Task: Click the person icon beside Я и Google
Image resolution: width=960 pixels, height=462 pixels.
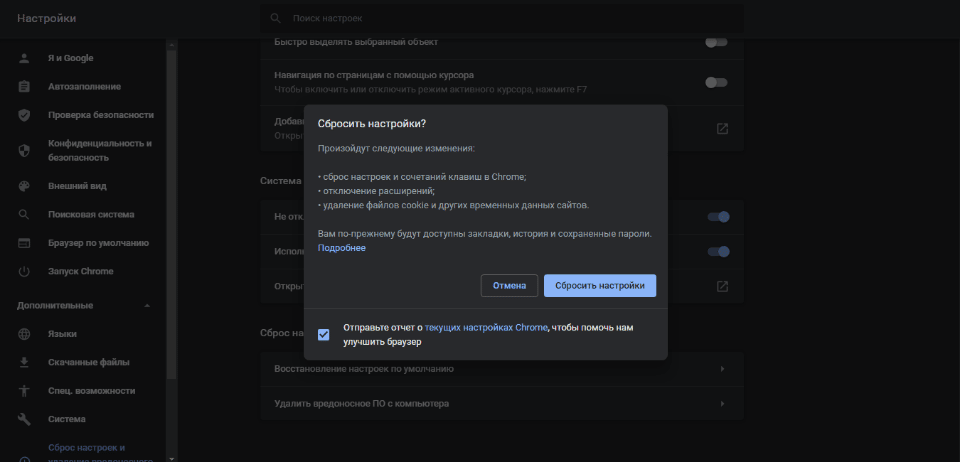Action: point(24,58)
